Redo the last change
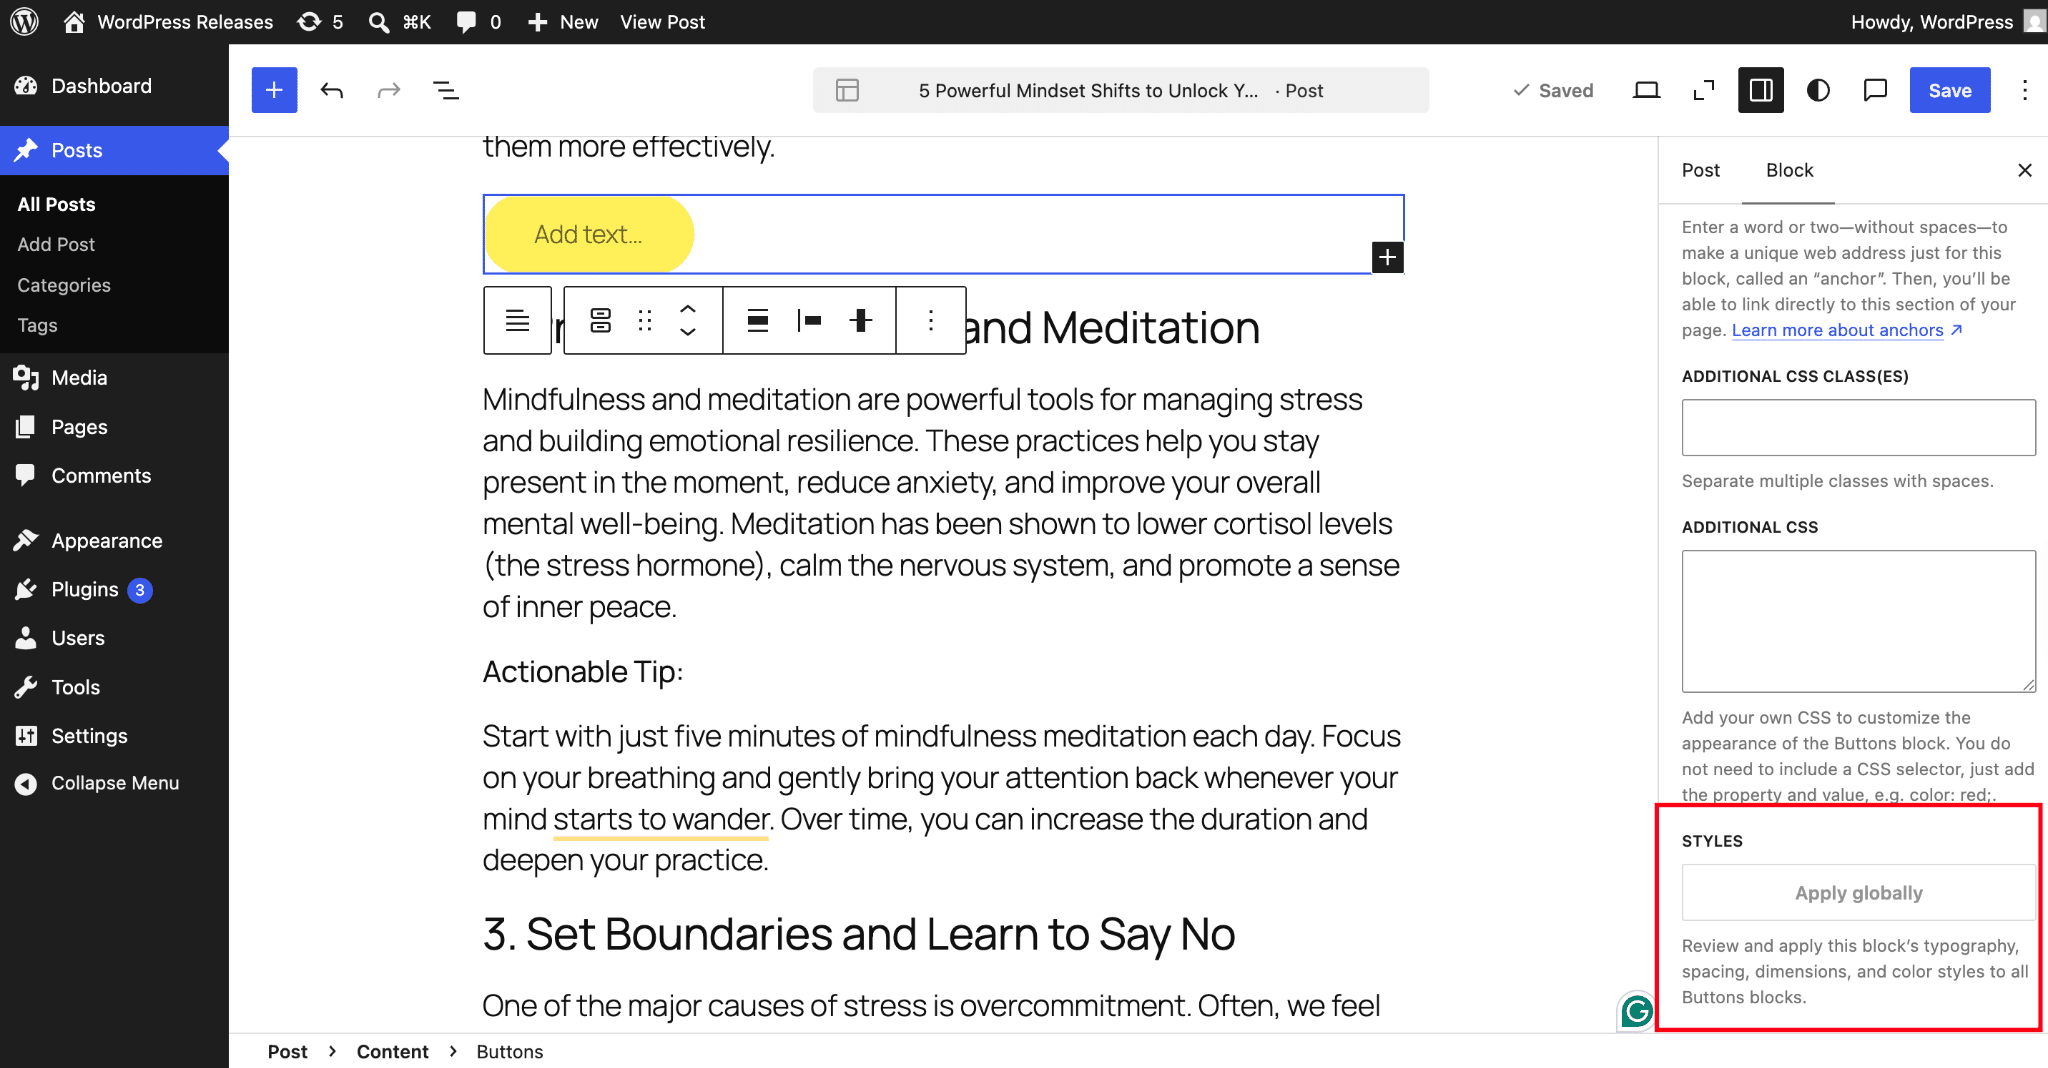Screen dimensions: 2048x1068 tap(389, 90)
